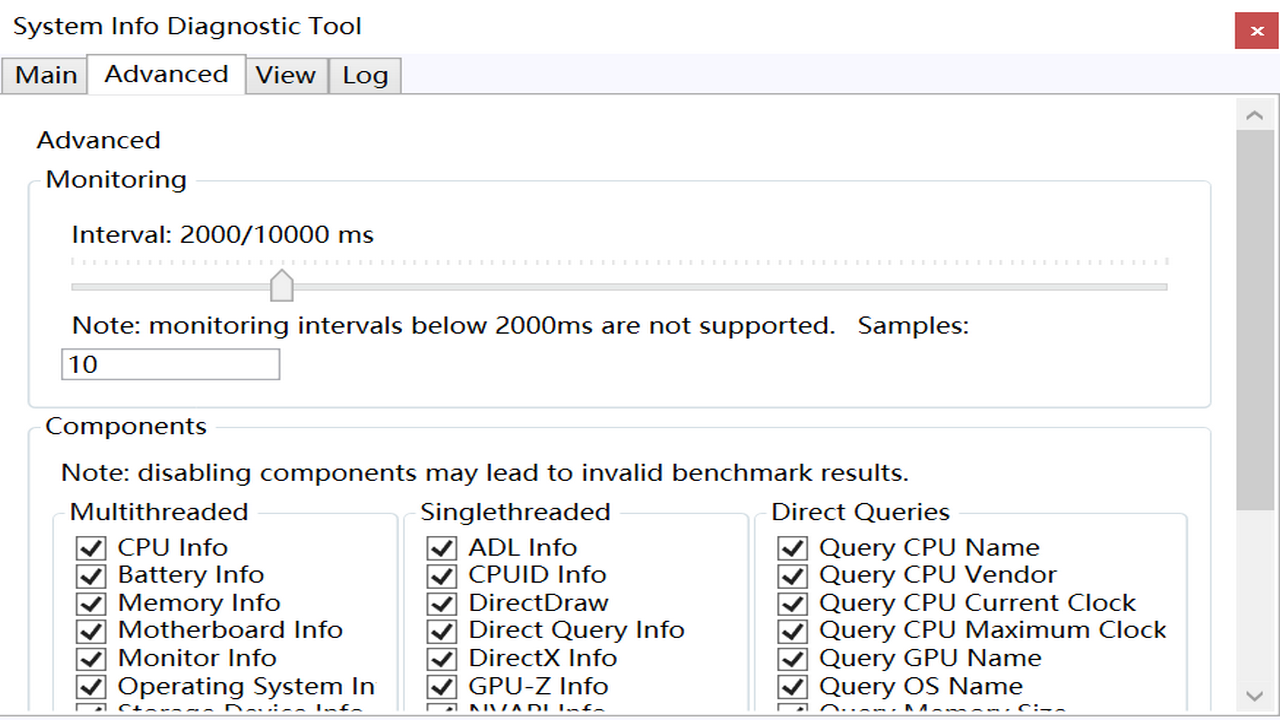Disable Battery Info component

click(91, 576)
